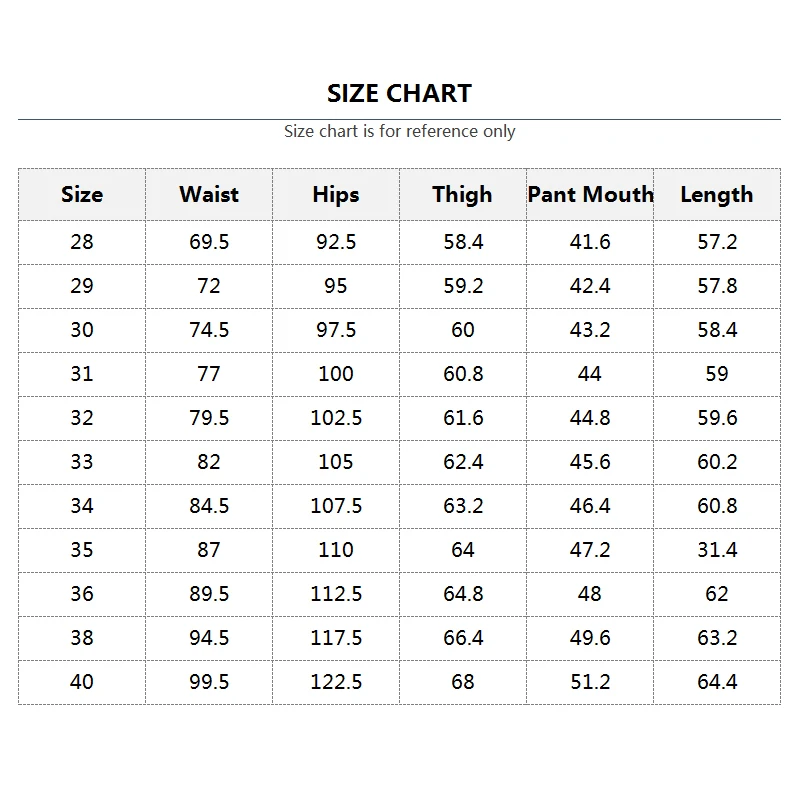This screenshot has width=800, height=800.
Task: Click length value 57.8 for size 29
Action: point(717,286)
